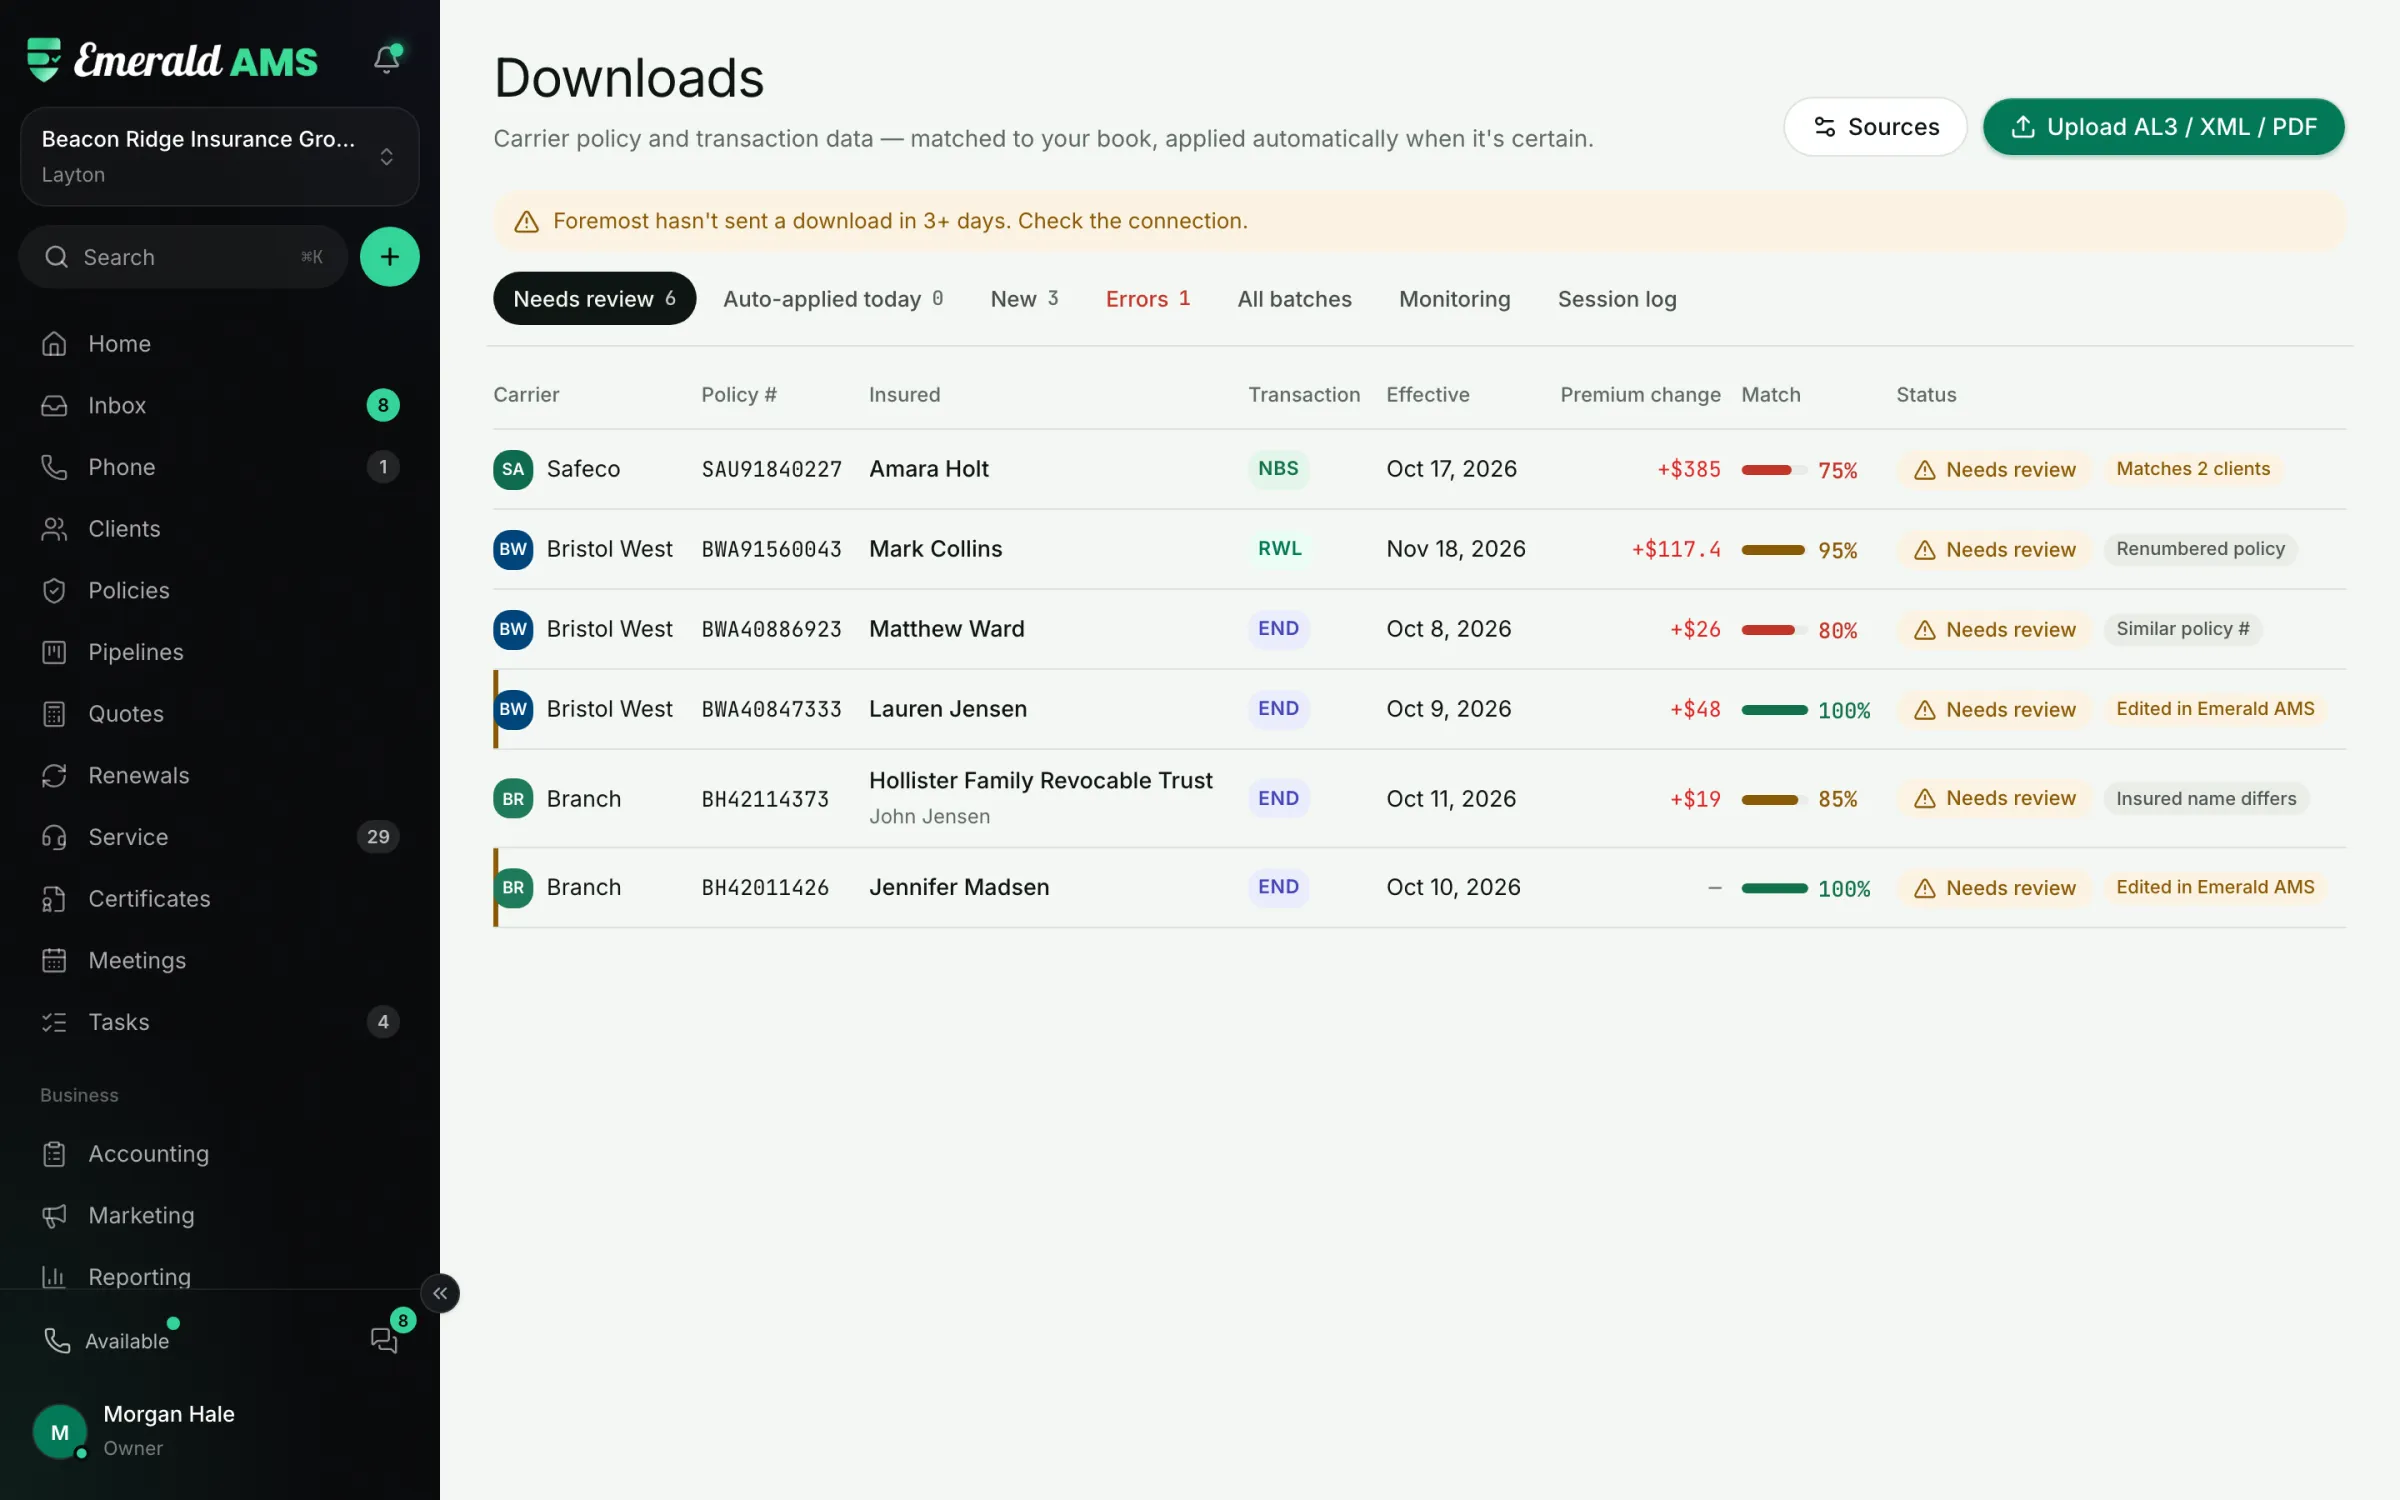The width and height of the screenshot is (2400, 1500).
Task: Open the All batches tab
Action: click(x=1294, y=298)
